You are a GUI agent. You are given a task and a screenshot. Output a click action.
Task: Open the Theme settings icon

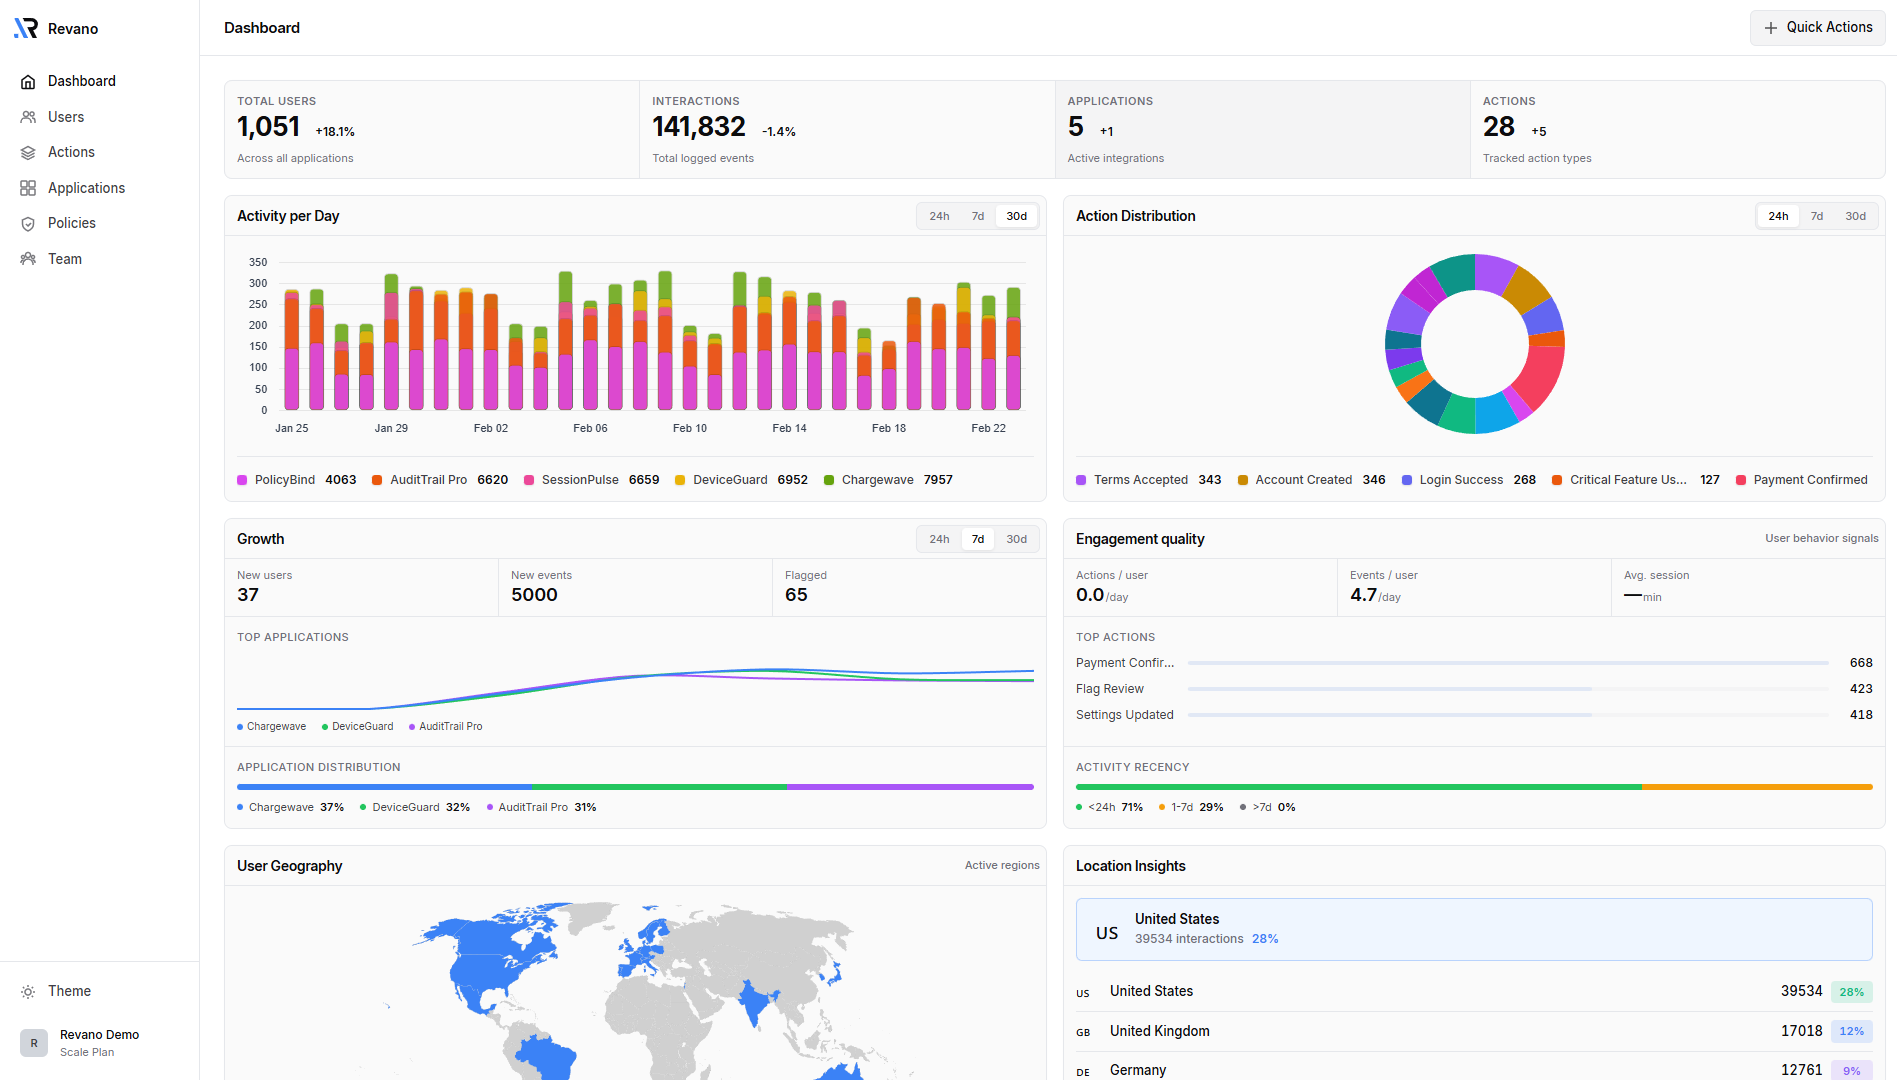point(28,991)
